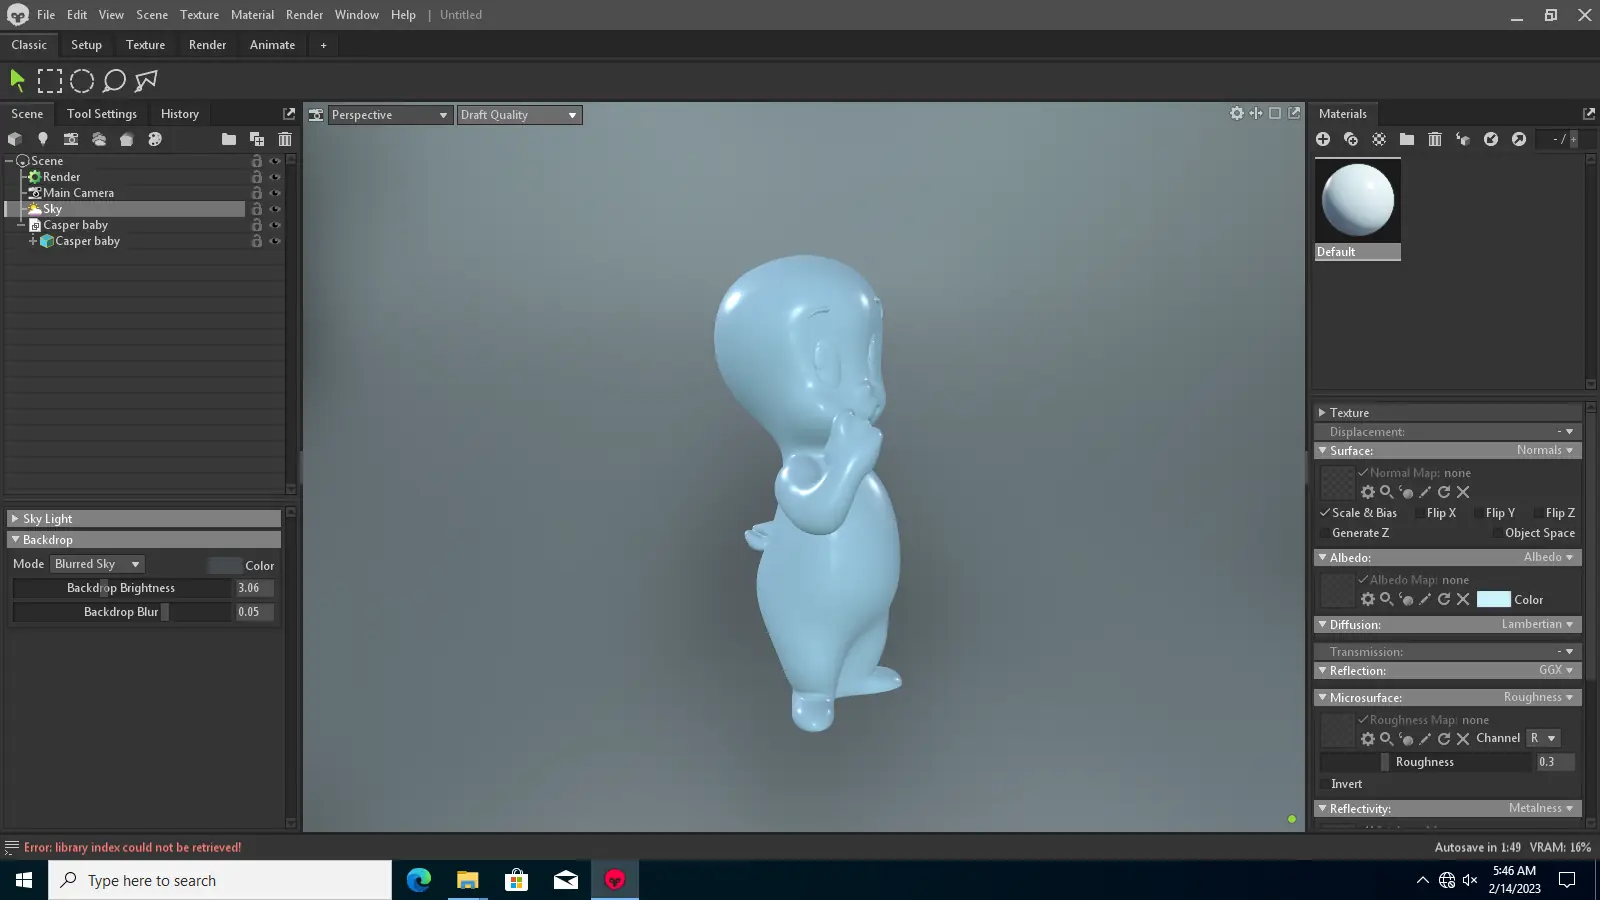1600x900 pixels.
Task: Enable the Flip Z checkbox
Action: [x=1539, y=513]
